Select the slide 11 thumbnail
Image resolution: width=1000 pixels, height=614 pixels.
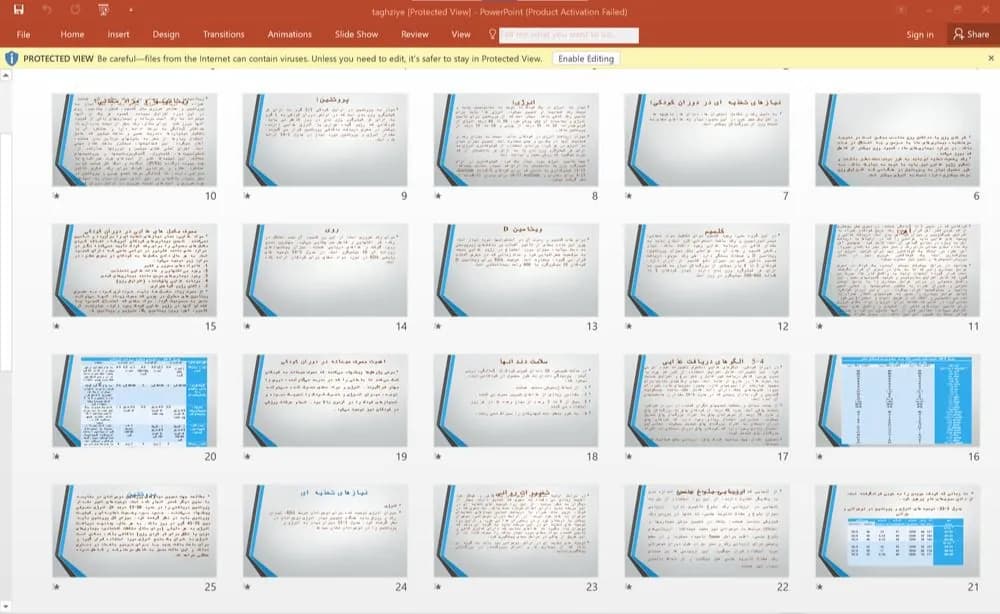(x=897, y=270)
